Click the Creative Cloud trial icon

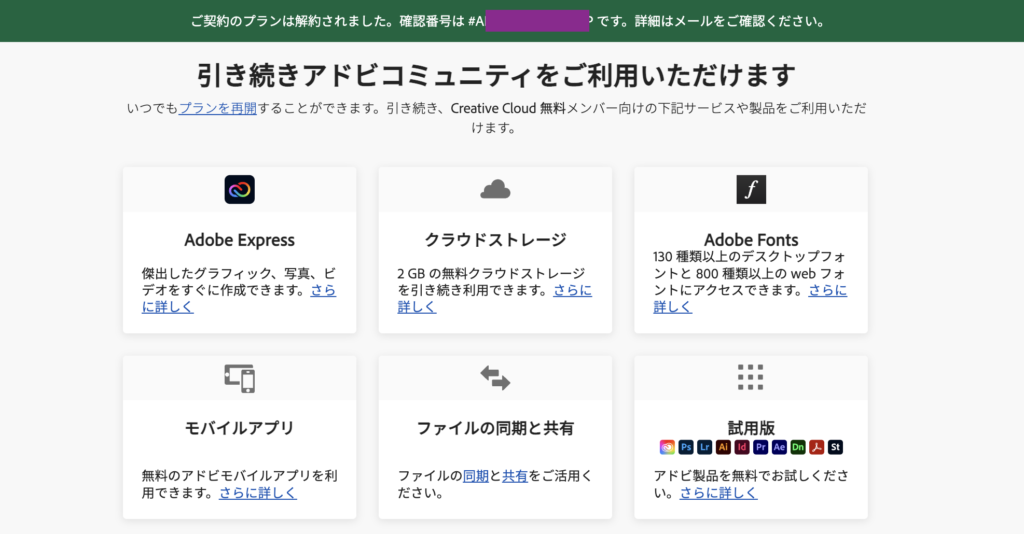click(667, 447)
